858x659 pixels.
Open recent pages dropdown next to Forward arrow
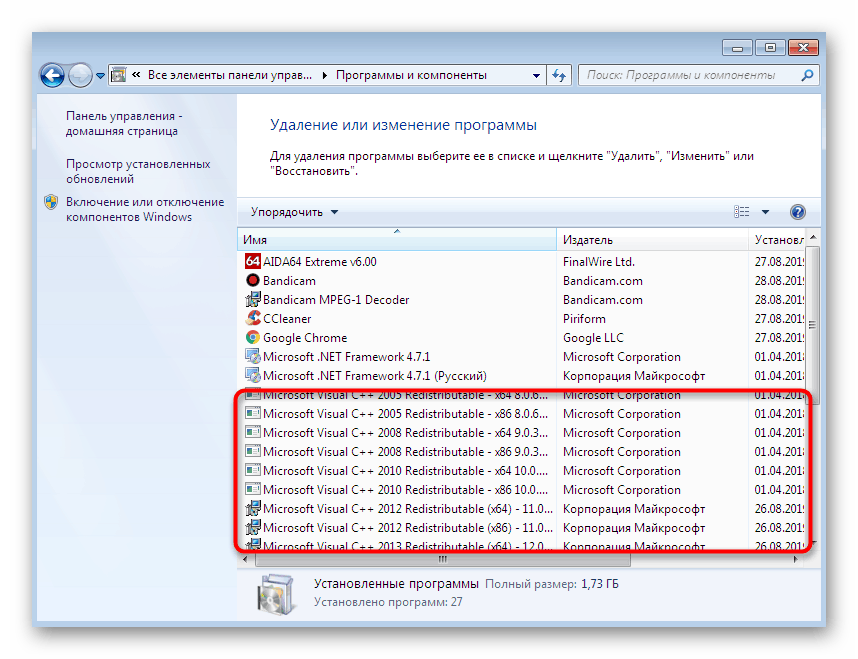click(x=100, y=76)
